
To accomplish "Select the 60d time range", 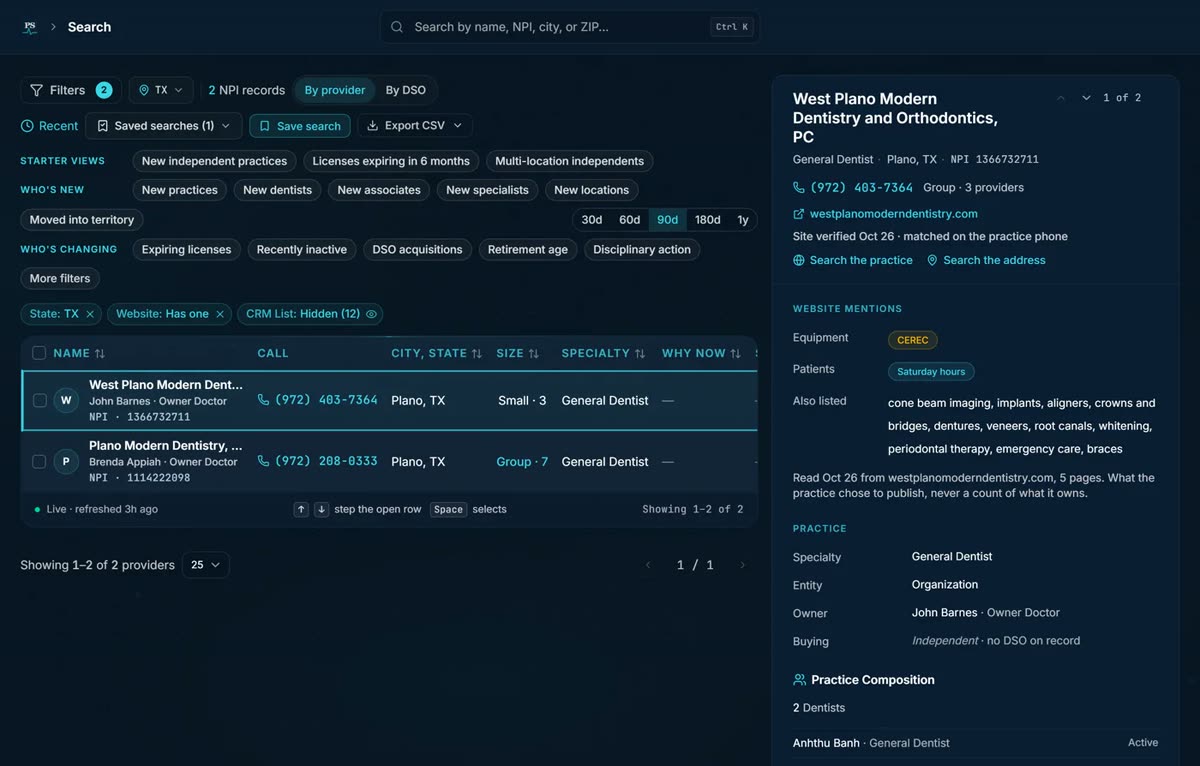I will (x=630, y=220).
